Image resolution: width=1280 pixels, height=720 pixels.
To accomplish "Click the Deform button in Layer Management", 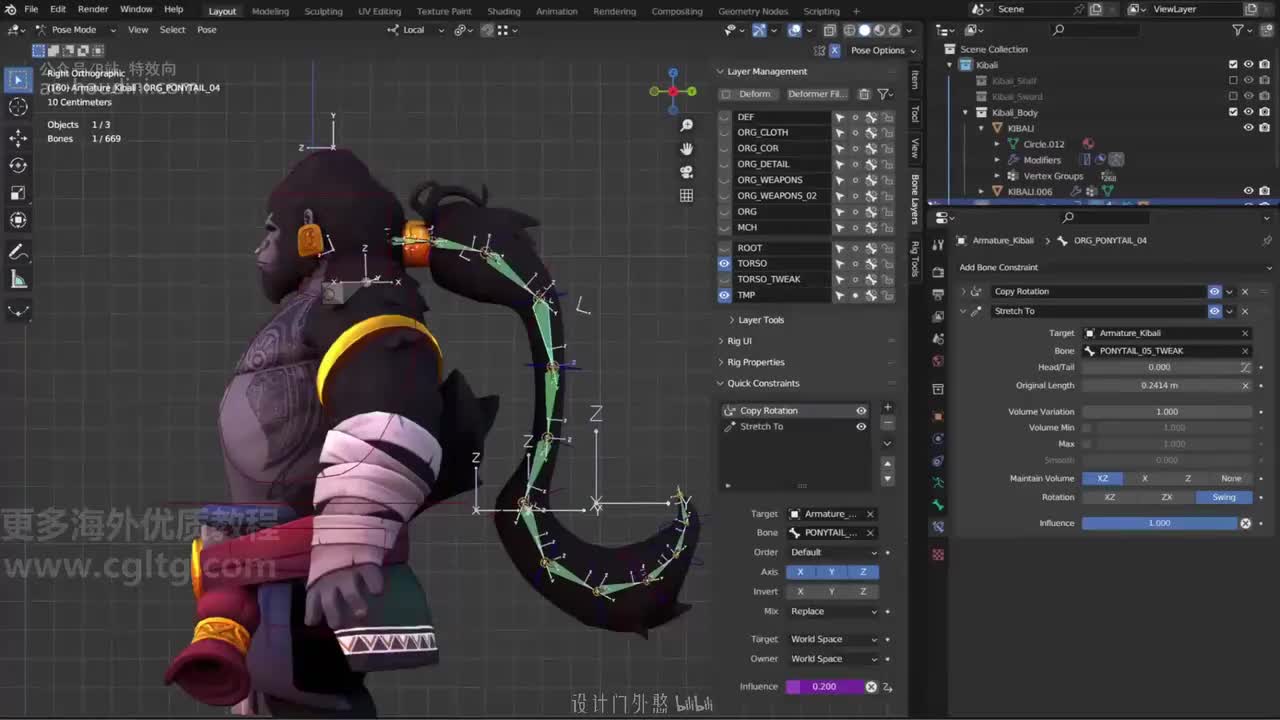I will coord(748,94).
